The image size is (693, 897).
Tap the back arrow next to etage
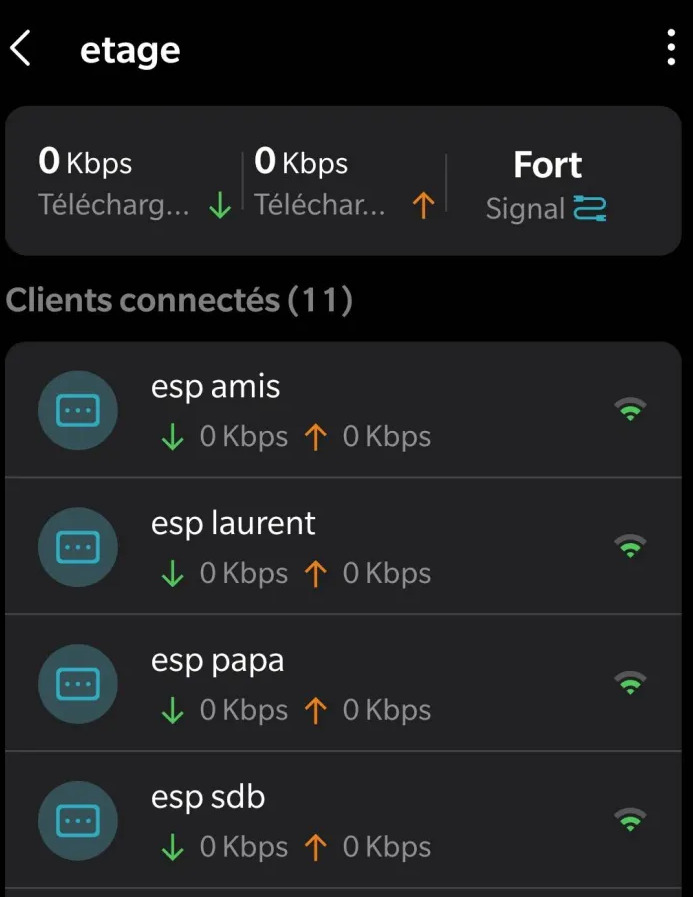(21, 49)
